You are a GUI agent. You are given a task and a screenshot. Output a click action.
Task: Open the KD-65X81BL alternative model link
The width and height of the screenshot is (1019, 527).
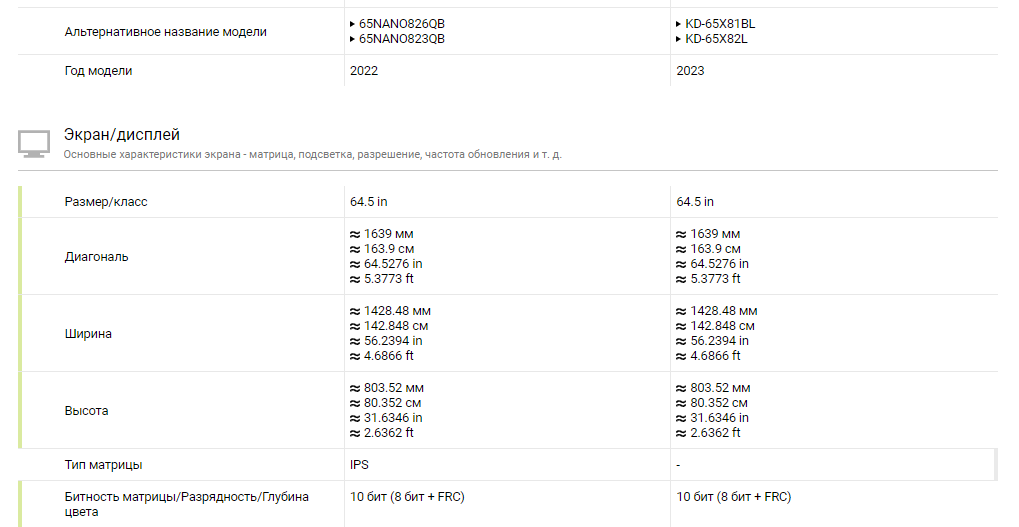click(720, 24)
